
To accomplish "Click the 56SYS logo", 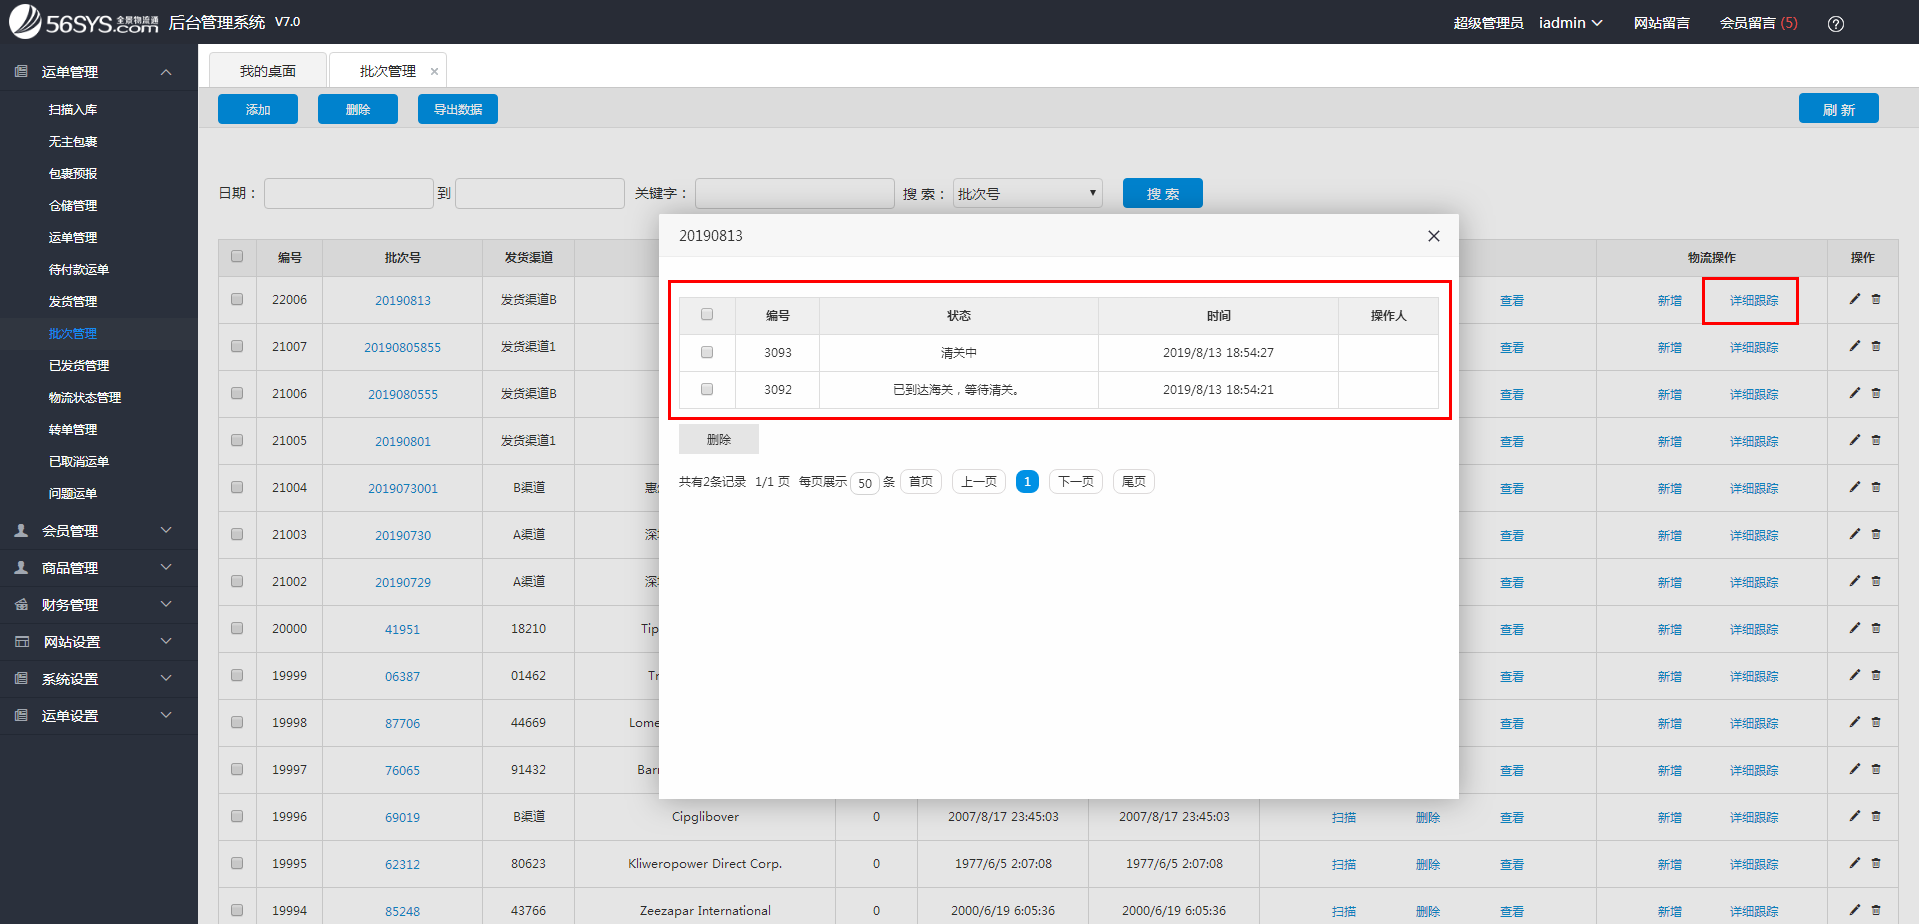I will 85,22.
